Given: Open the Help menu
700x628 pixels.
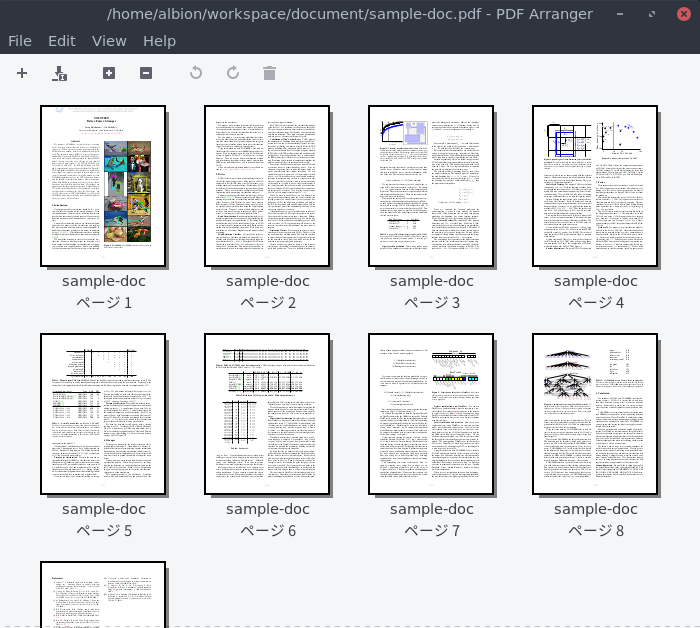Looking at the screenshot, I should coord(159,41).
